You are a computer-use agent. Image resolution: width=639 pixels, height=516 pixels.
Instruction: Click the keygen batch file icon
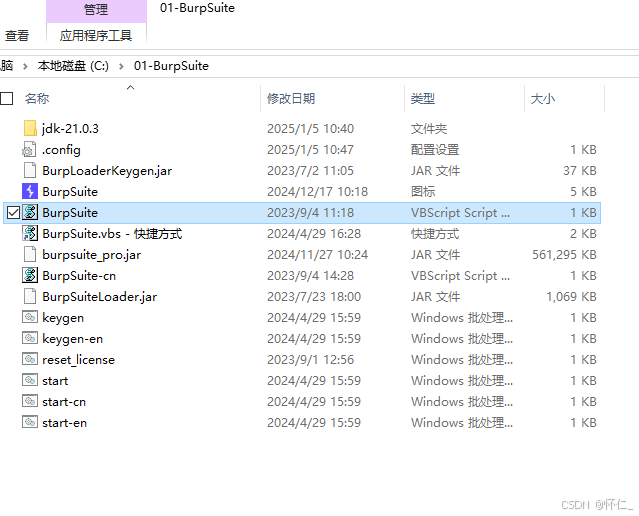pyautogui.click(x=30, y=317)
